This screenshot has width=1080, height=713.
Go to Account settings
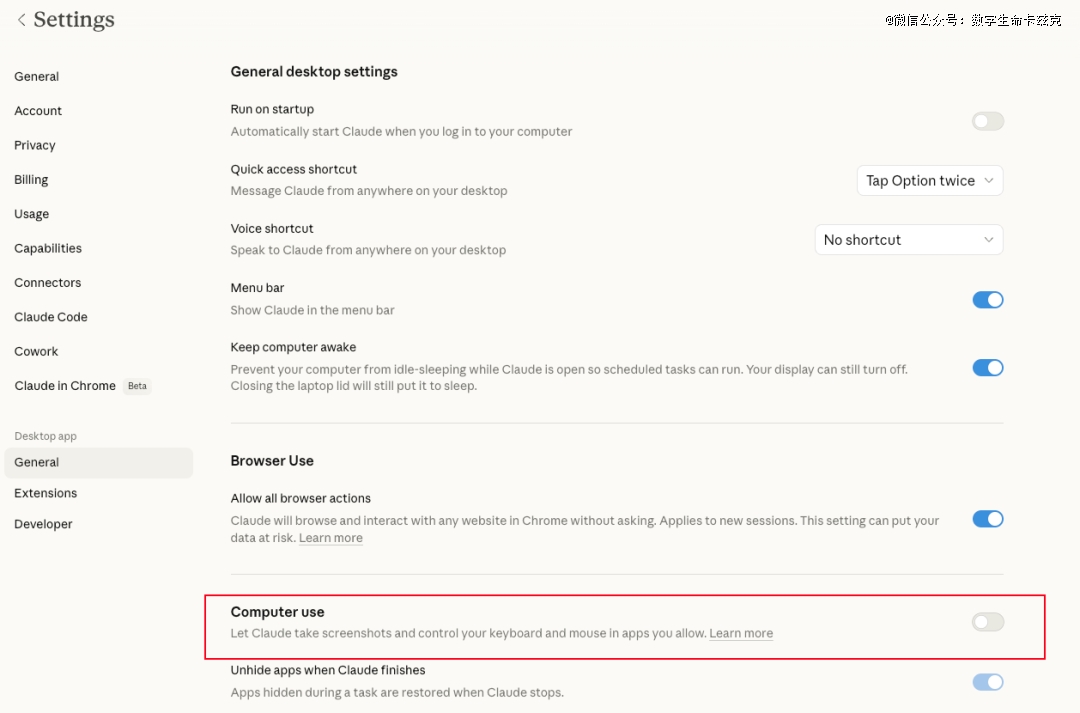click(38, 111)
